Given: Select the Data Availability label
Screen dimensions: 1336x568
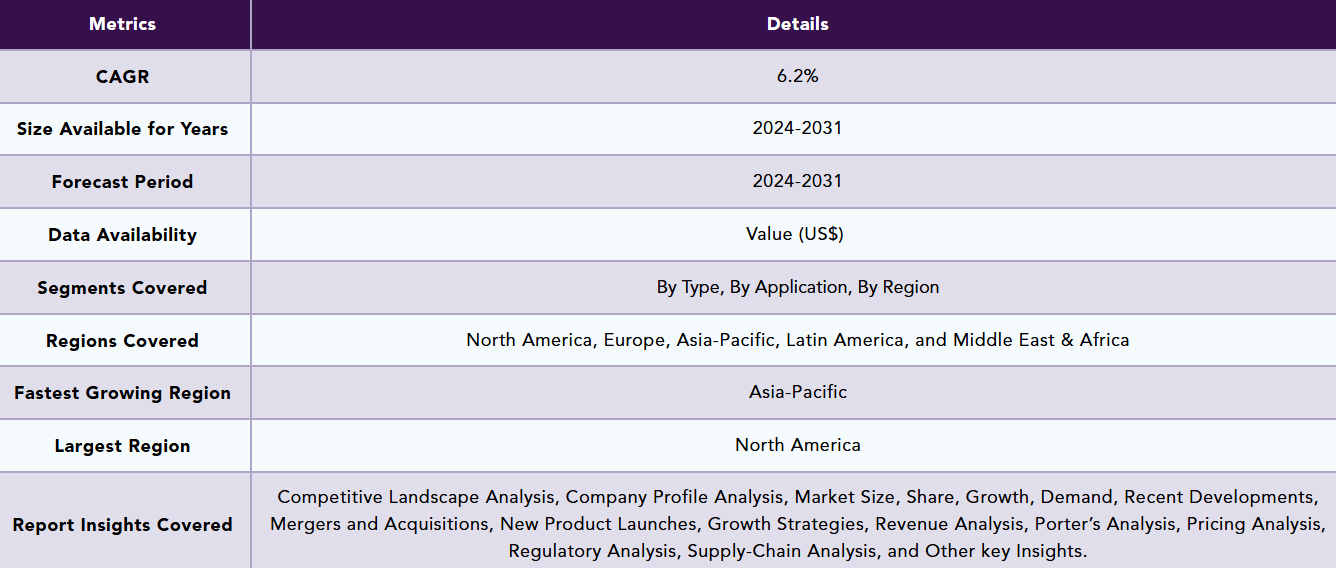Looking at the screenshot, I should (122, 235).
